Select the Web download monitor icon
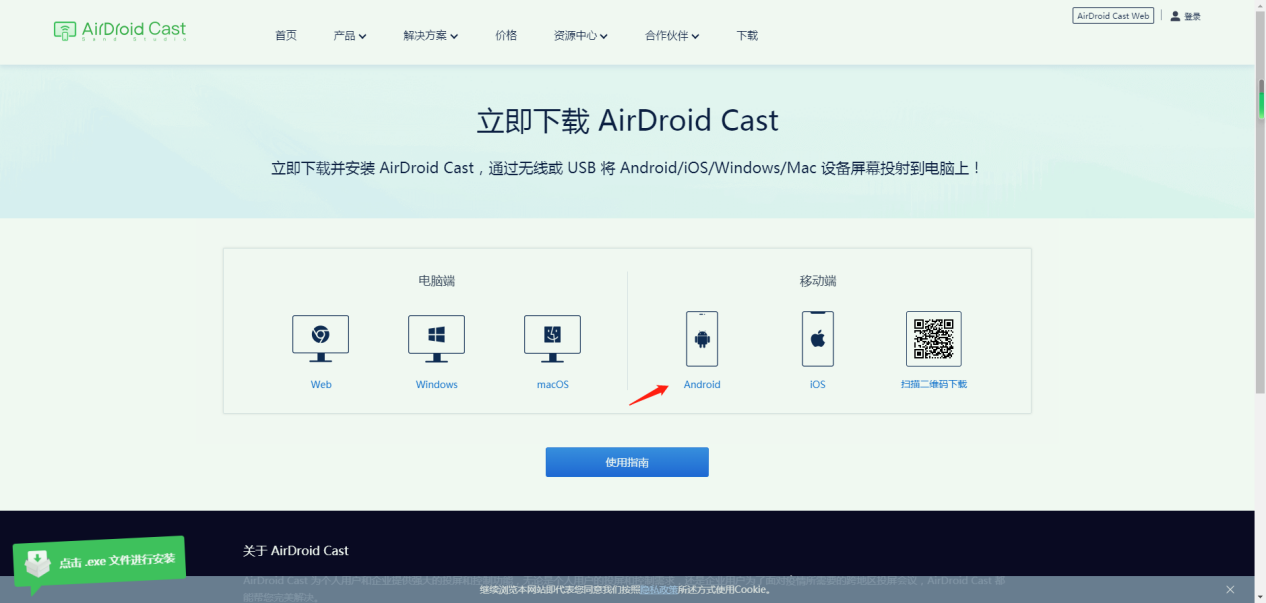1266x603 pixels. coord(321,340)
